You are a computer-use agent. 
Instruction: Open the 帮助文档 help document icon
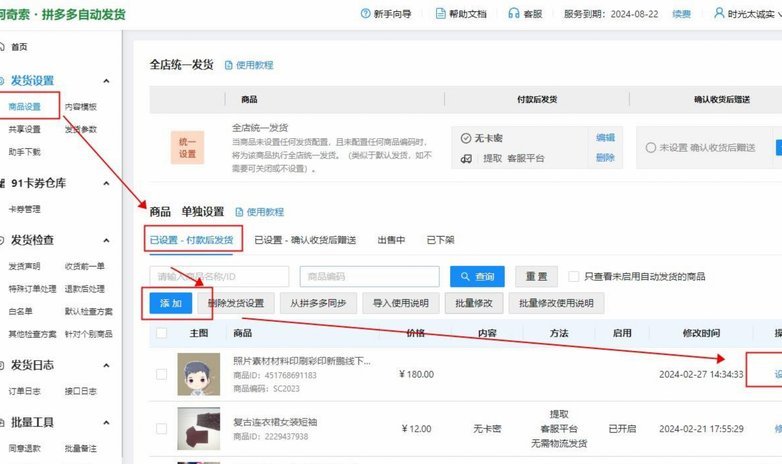[x=440, y=13]
